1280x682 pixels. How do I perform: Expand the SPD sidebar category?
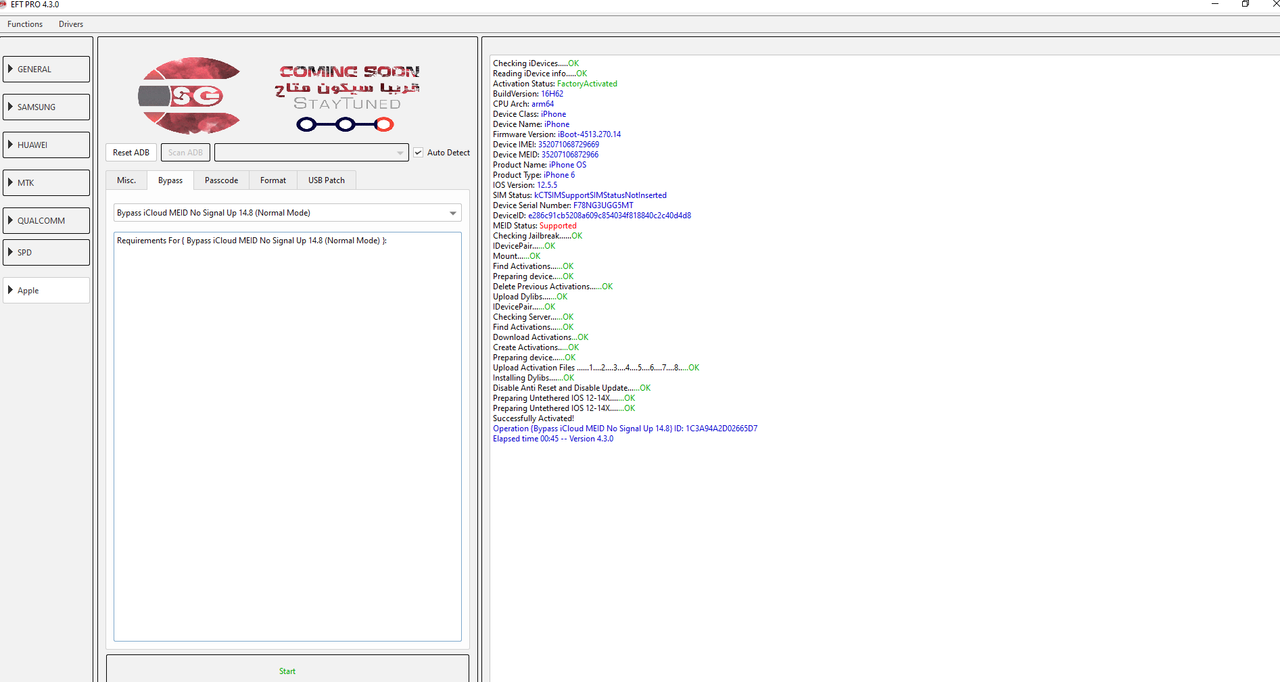point(46,252)
